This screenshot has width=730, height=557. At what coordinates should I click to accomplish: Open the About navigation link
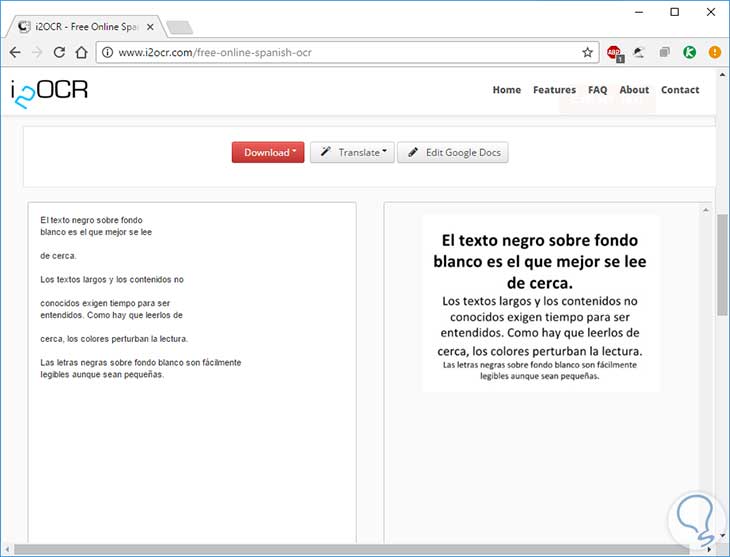pyautogui.click(x=634, y=90)
